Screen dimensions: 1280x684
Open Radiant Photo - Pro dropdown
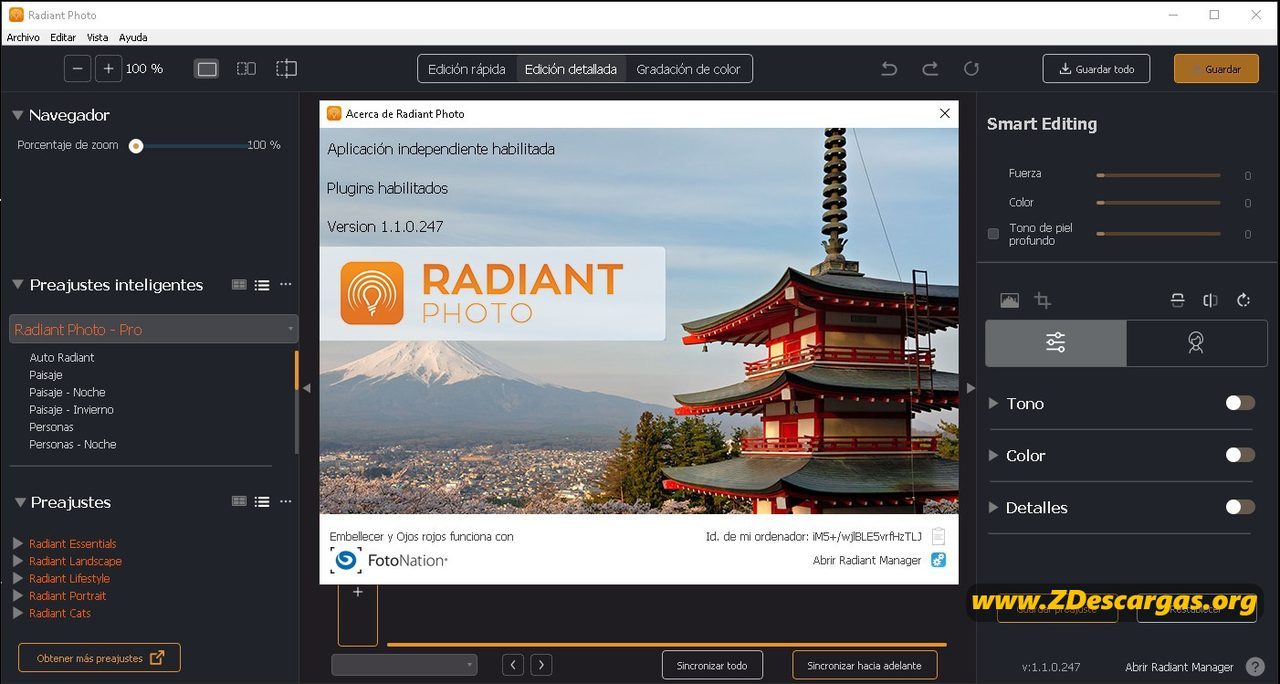point(154,329)
